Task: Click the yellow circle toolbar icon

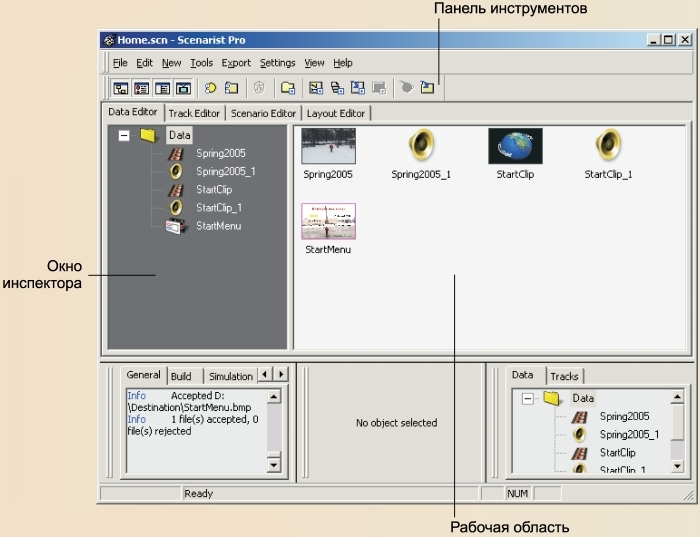Action: coord(210,88)
